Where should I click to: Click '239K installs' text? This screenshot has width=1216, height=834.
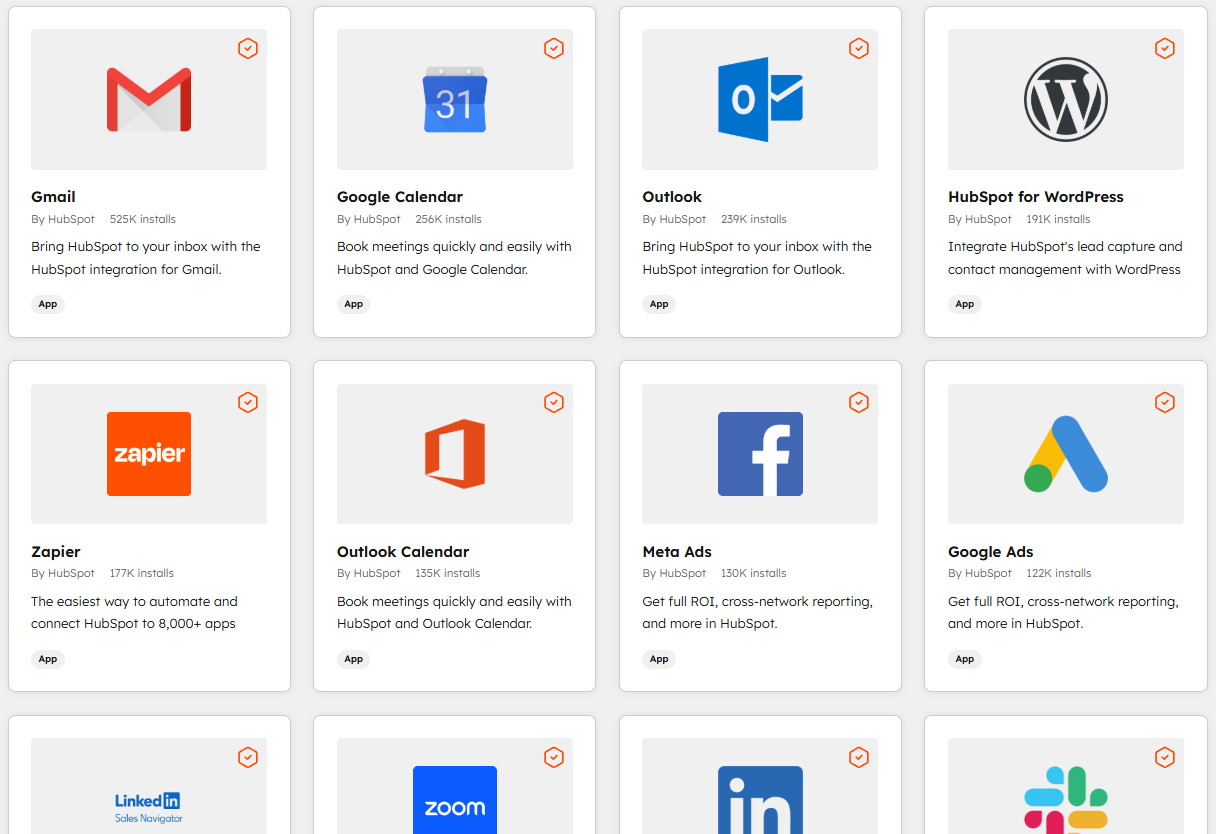pos(754,219)
